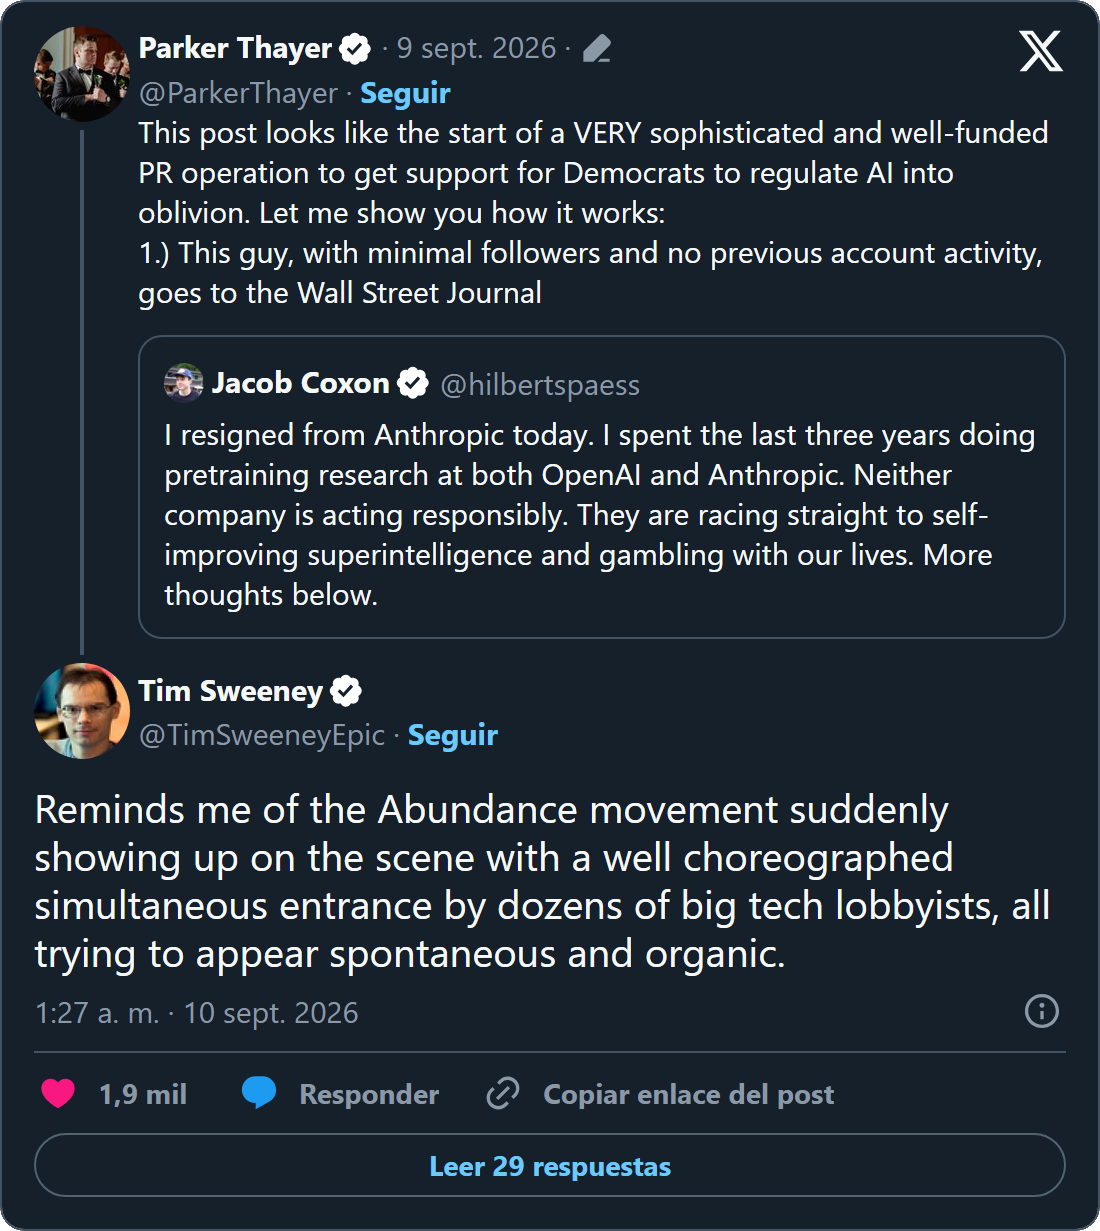Click the edited-post pencil icon
Image resolution: width=1100 pixels, height=1231 pixels.
(x=597, y=48)
